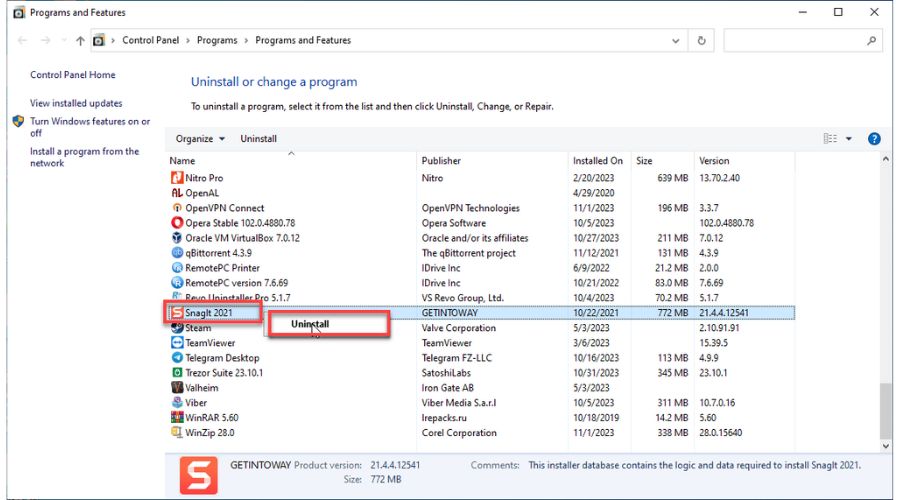Click the RemotePC version 7.6.69 icon
The image size is (900, 500).
click(x=177, y=282)
